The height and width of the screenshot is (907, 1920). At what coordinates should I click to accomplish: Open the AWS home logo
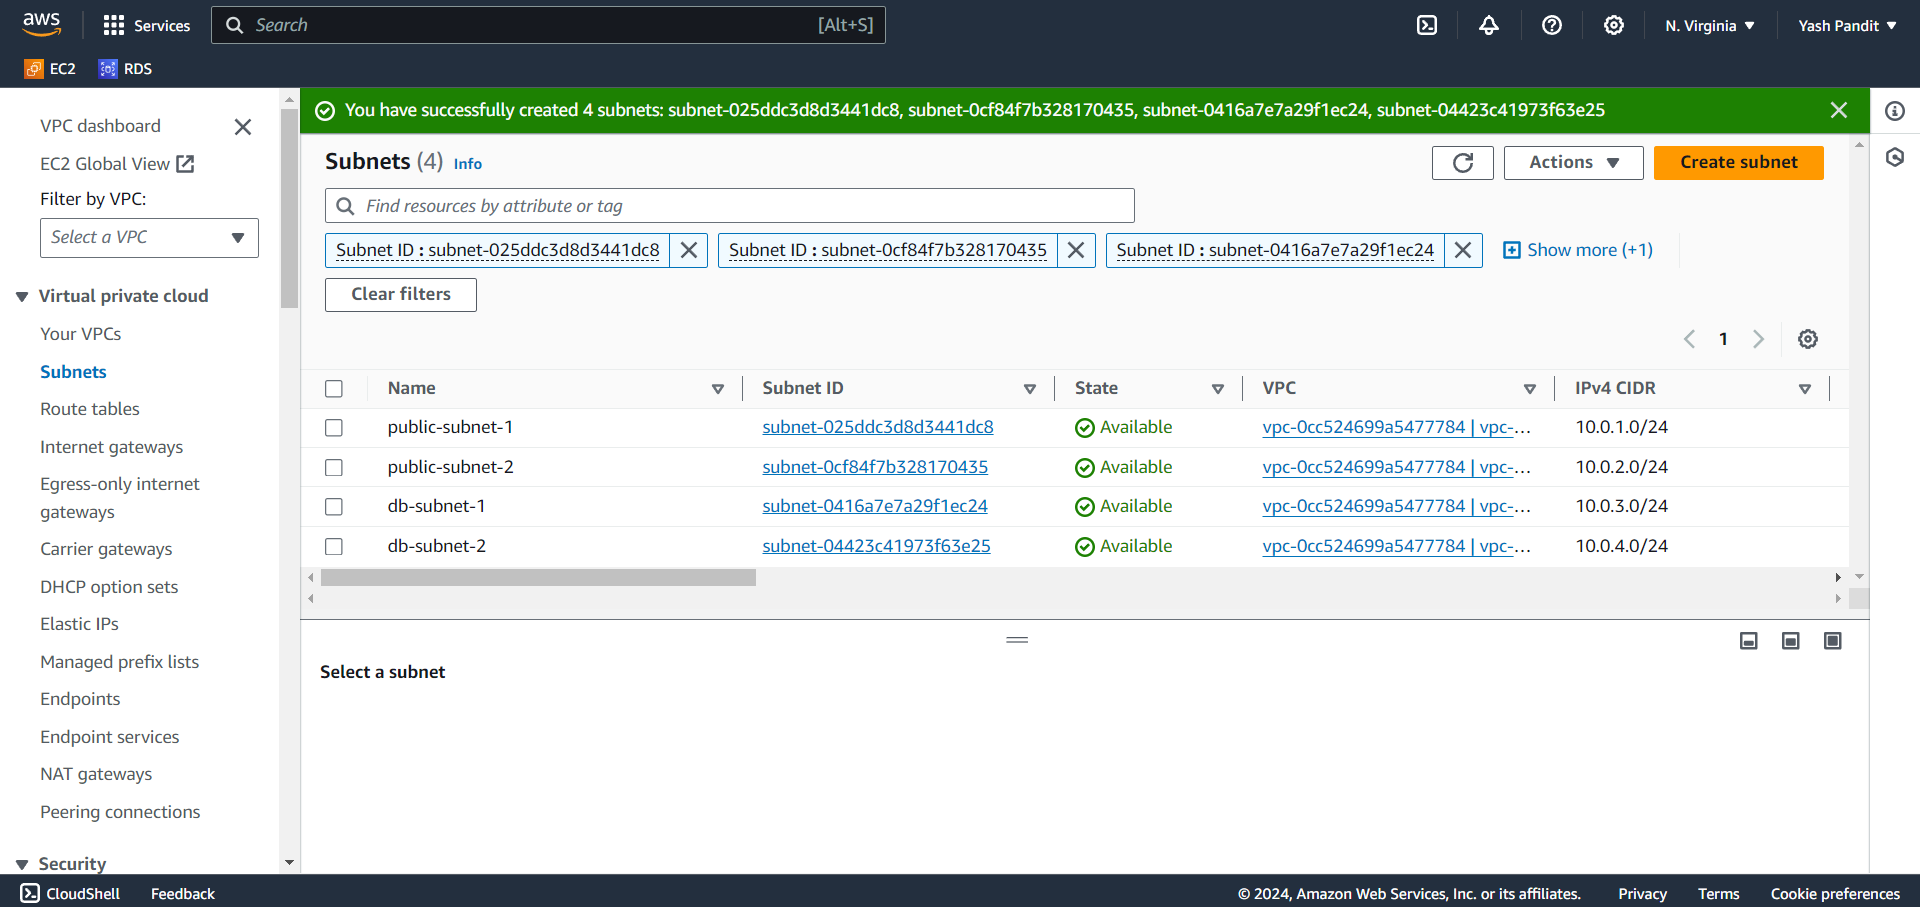pyautogui.click(x=42, y=24)
